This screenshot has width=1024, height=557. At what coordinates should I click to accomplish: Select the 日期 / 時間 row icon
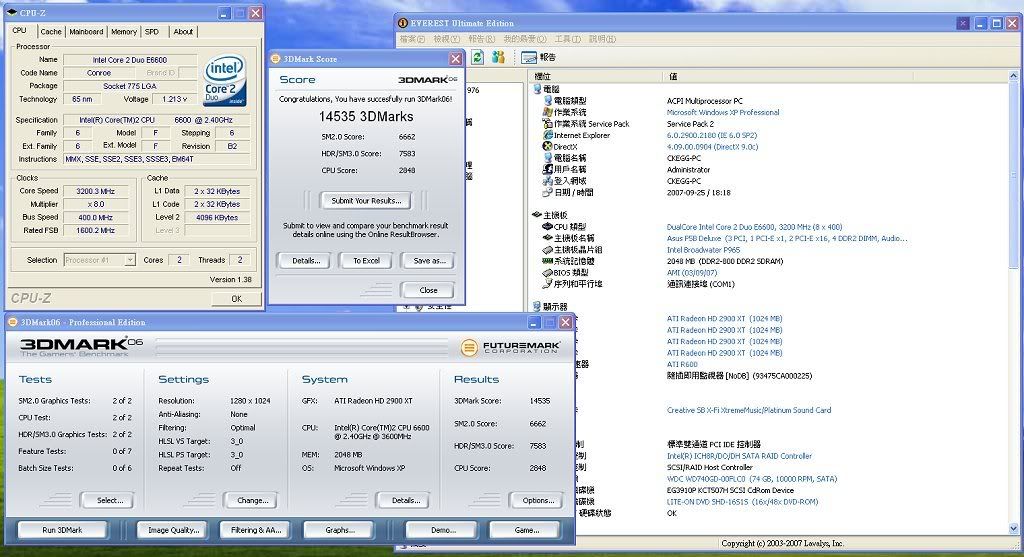point(548,193)
